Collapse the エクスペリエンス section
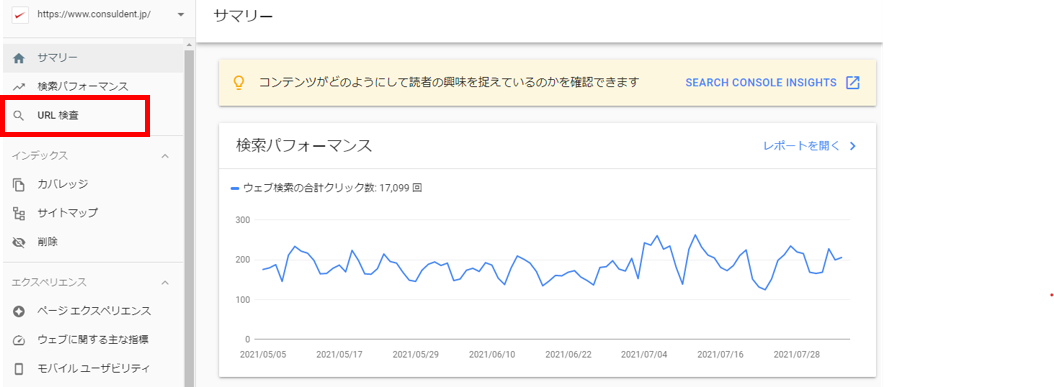 click(165, 282)
